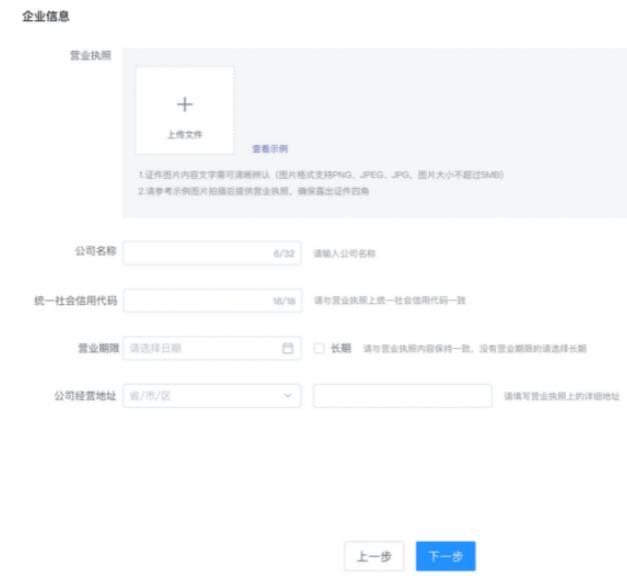Tick the 长期 checkbox
The width and height of the screenshot is (627, 576).
(319, 348)
